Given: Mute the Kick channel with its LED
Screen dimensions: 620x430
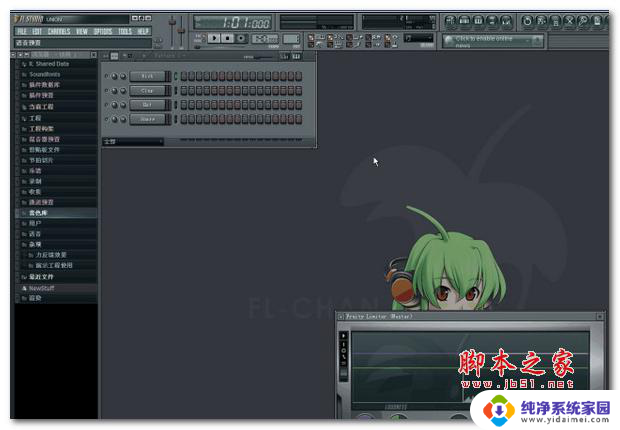Looking at the screenshot, I should pos(106,76).
